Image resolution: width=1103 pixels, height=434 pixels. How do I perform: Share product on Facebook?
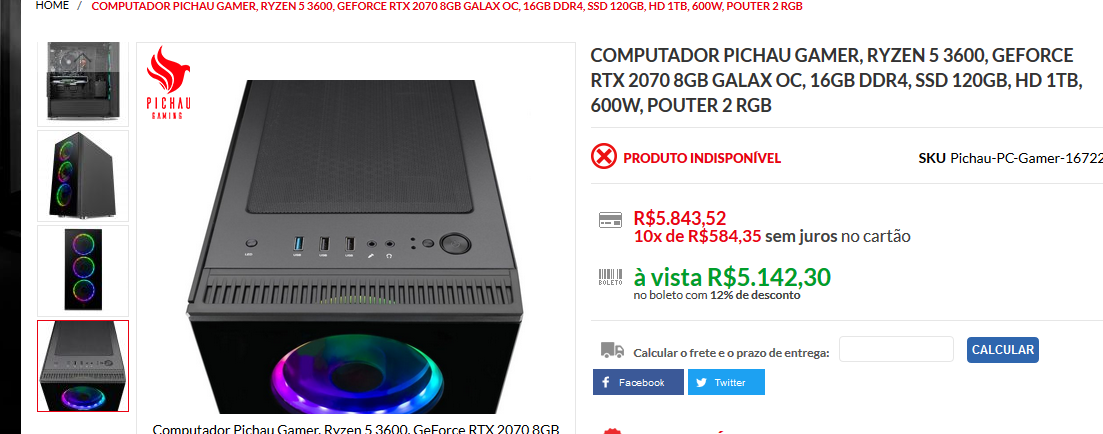[638, 382]
